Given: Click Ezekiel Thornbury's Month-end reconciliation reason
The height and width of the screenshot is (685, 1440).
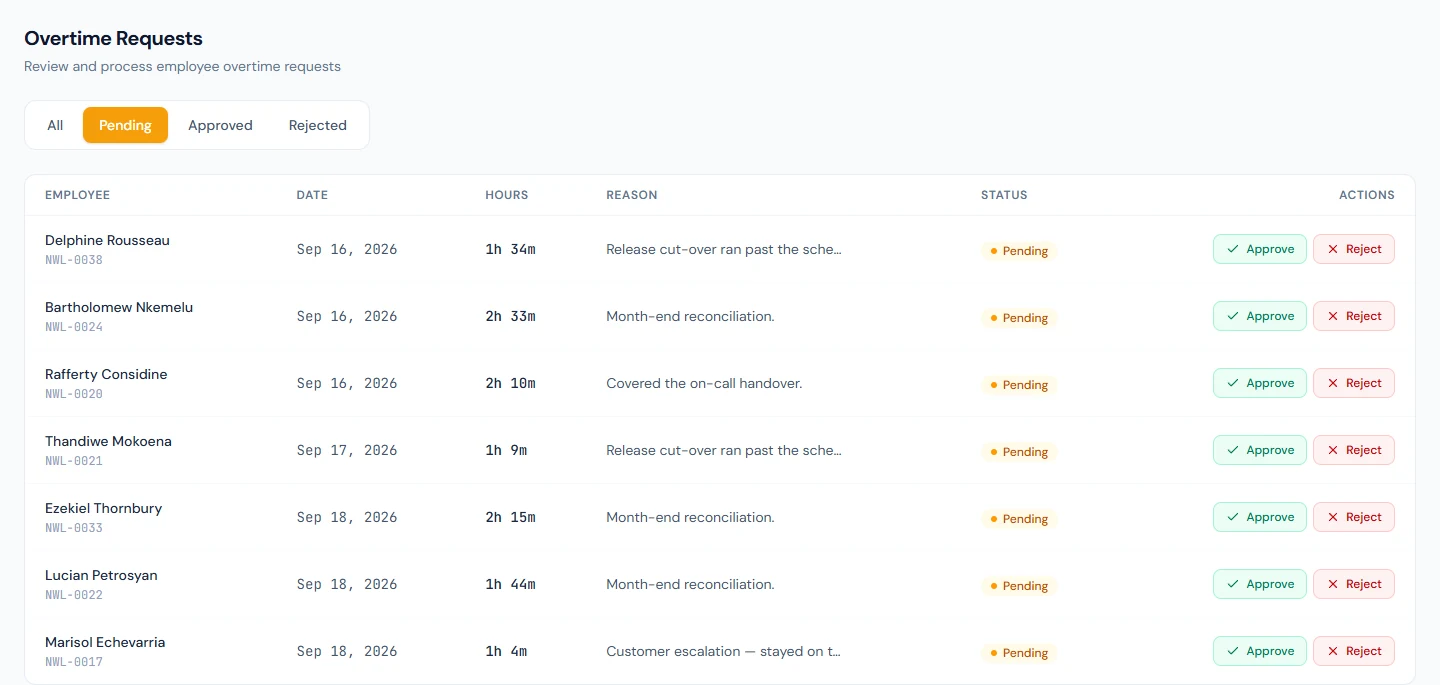Looking at the screenshot, I should [690, 517].
